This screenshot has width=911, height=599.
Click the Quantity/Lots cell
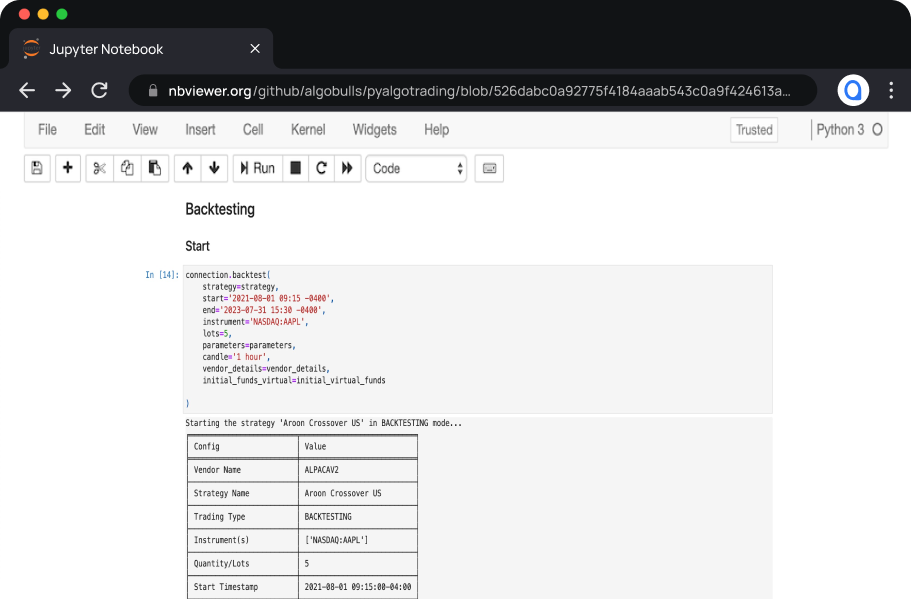click(243, 564)
